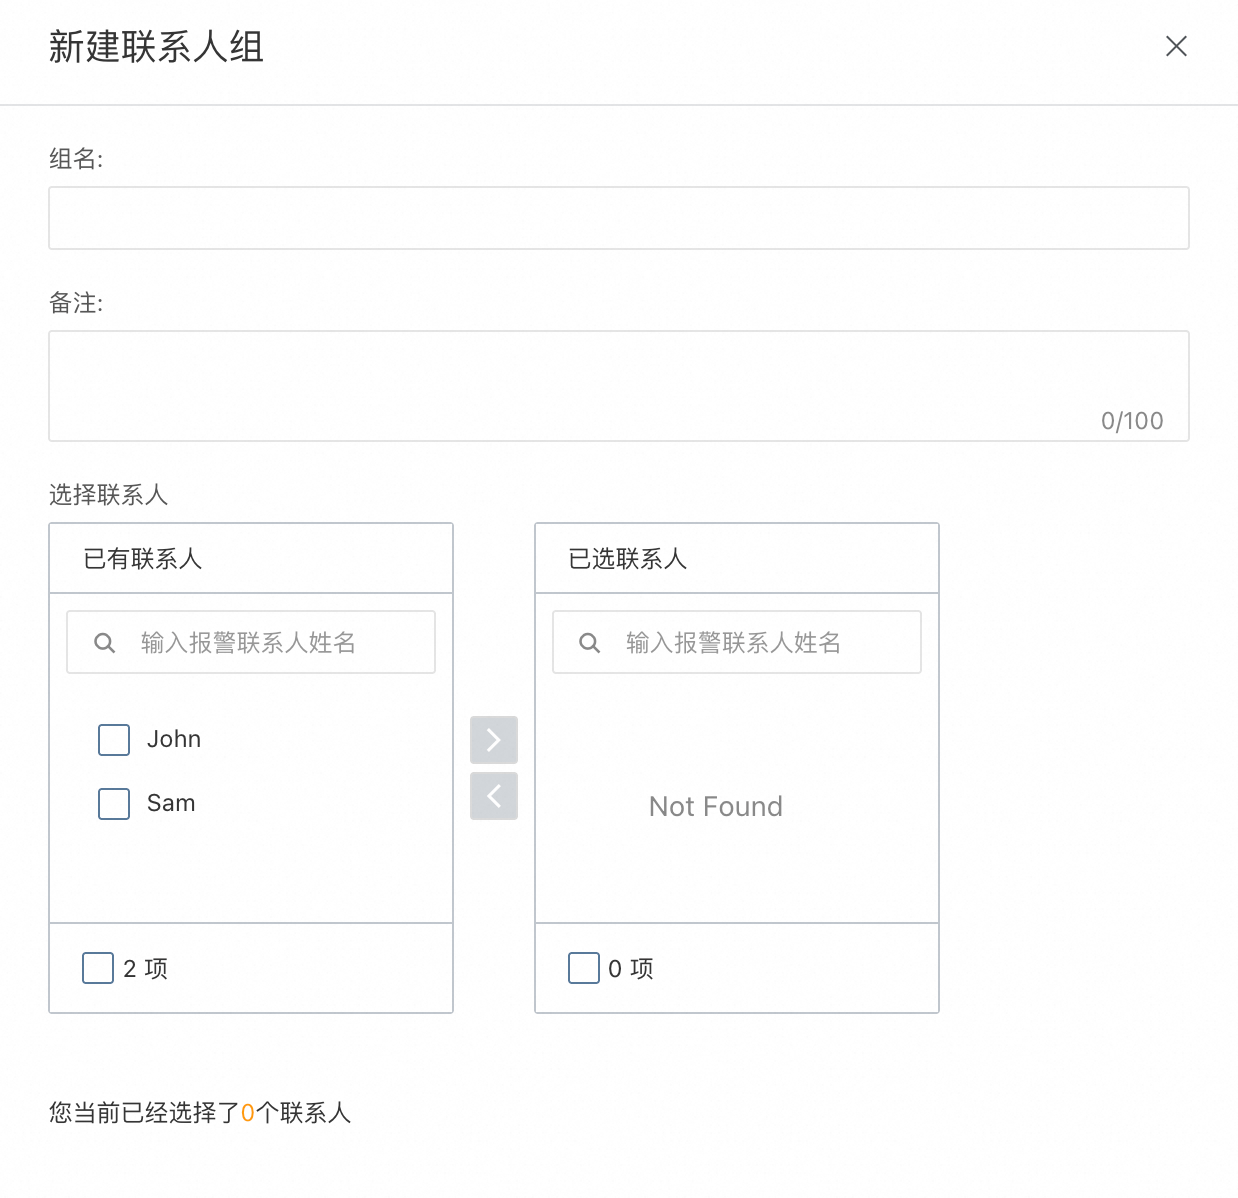Select the John contact name label
Viewport: 1238px width, 1198px height.
click(x=174, y=739)
